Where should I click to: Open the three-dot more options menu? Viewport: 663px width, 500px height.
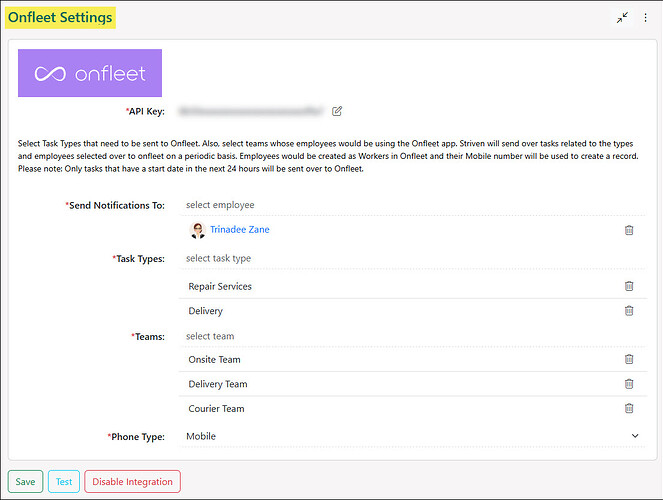point(645,17)
